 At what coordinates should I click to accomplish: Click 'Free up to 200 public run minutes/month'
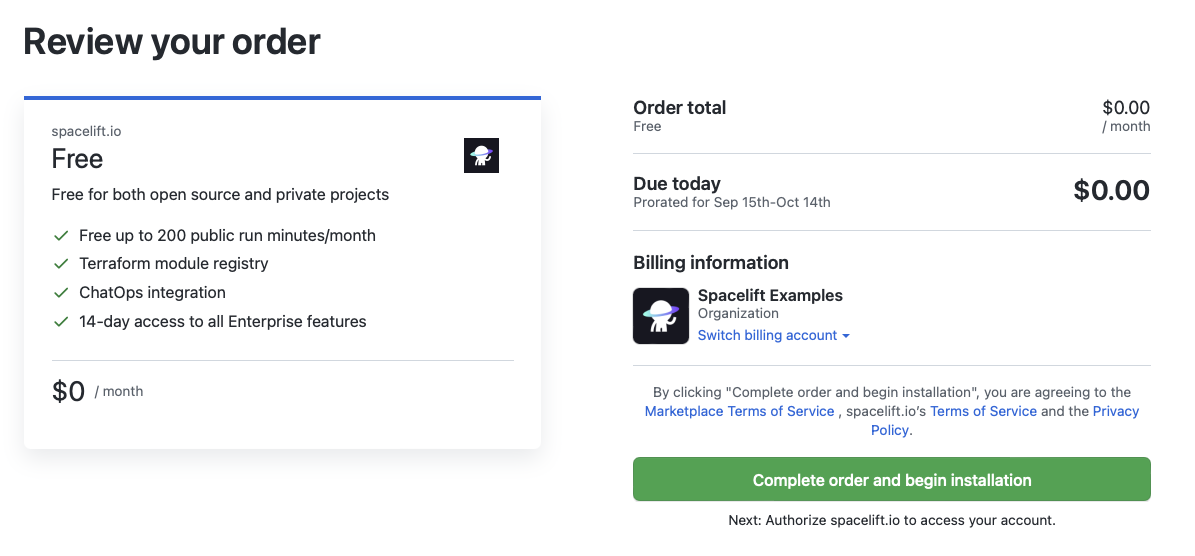[x=227, y=236]
